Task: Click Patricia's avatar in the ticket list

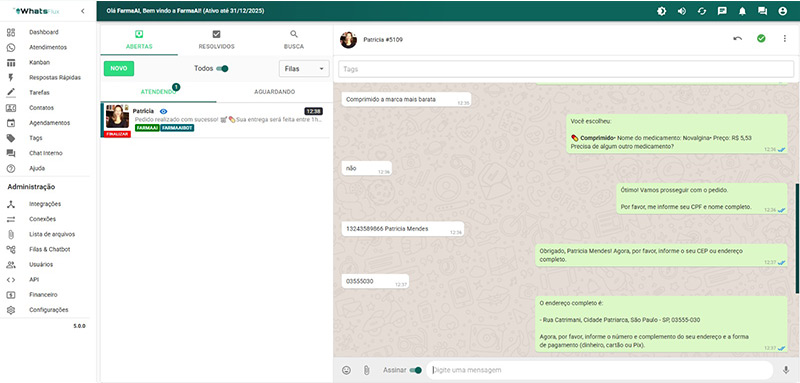Action: pyautogui.click(x=117, y=117)
